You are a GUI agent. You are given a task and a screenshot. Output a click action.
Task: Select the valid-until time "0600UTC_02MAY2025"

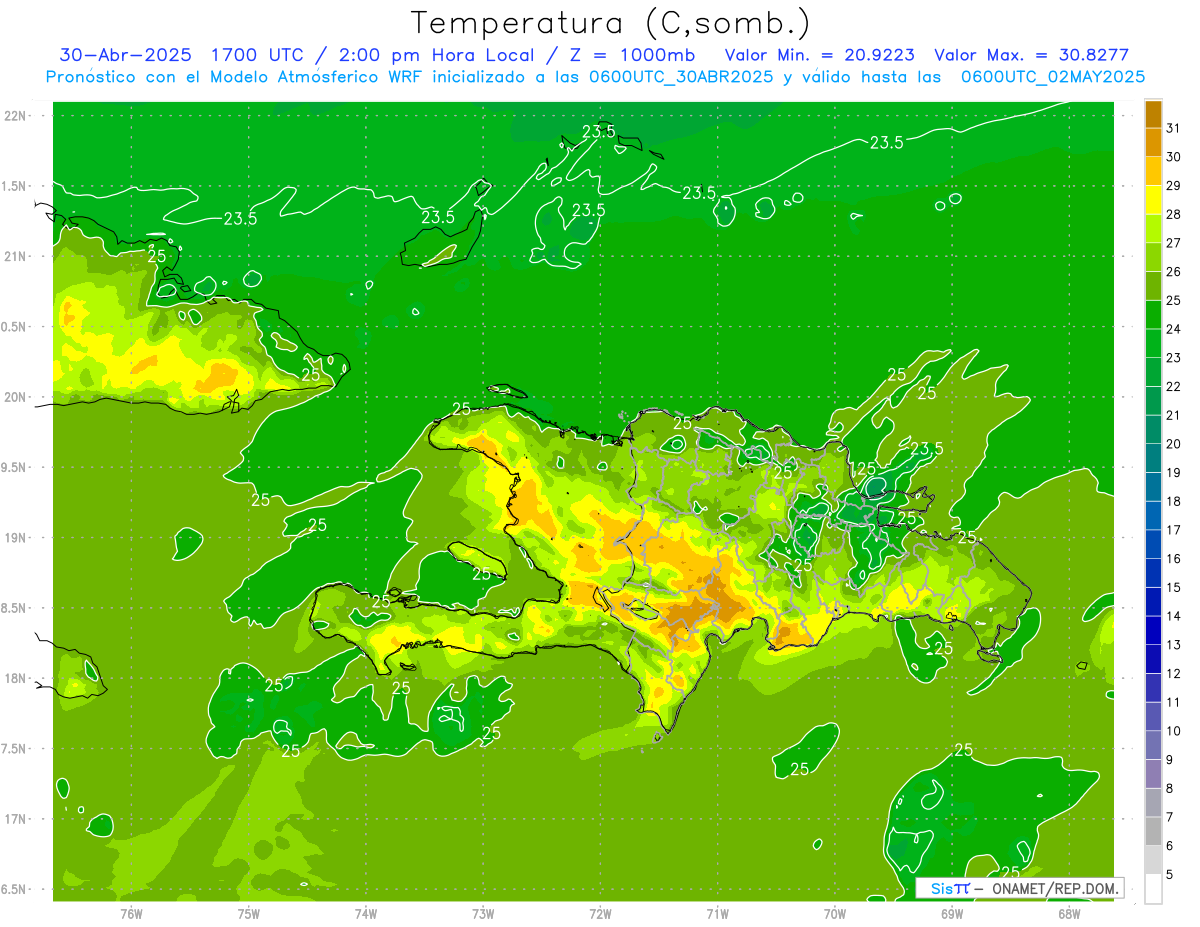pos(1053,77)
